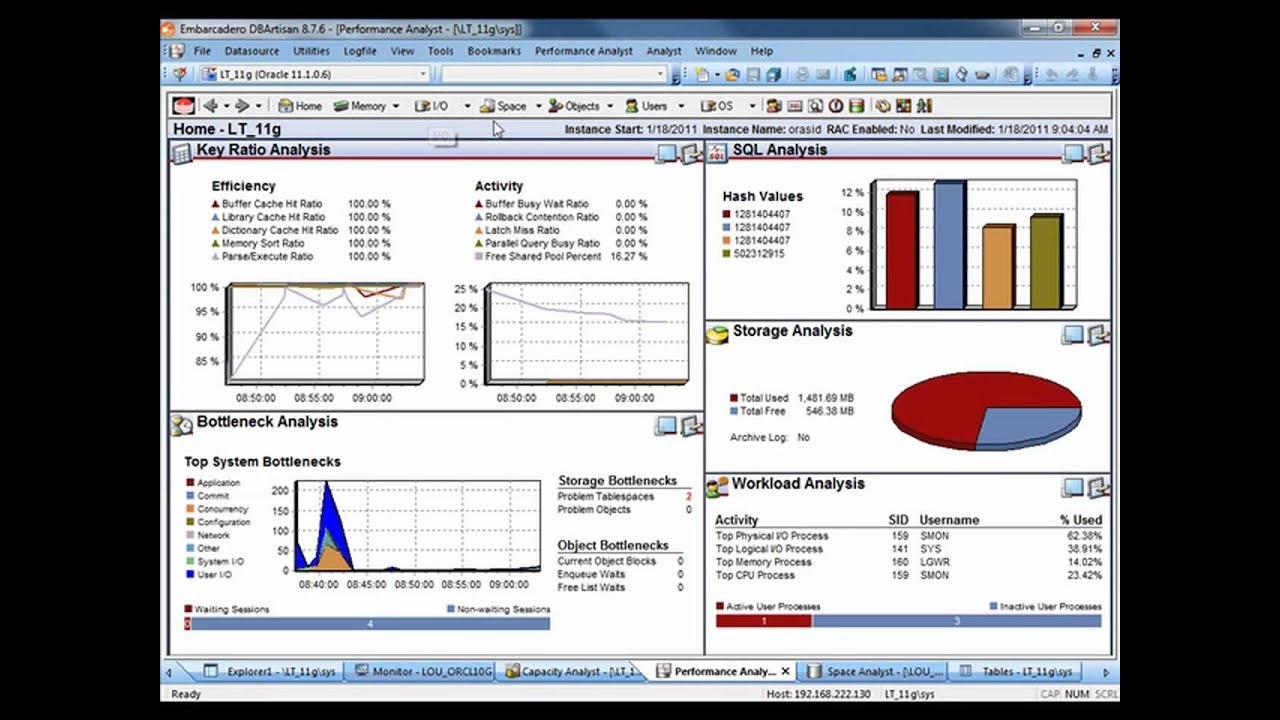Image resolution: width=1280 pixels, height=720 pixels.
Task: Click the Key Ratio Analysis panel icon
Action: point(182,153)
